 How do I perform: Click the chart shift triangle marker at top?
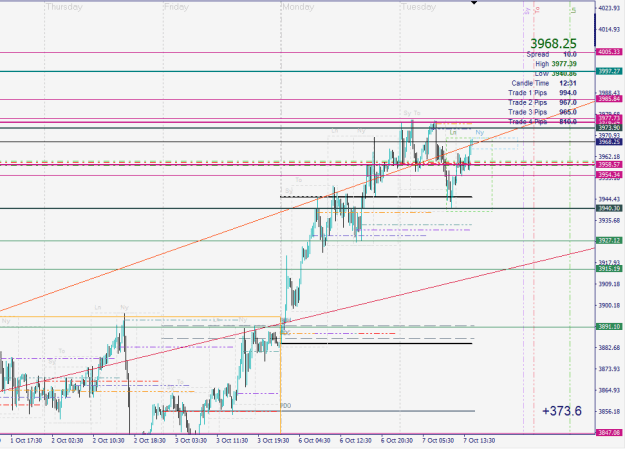click(474, 2)
